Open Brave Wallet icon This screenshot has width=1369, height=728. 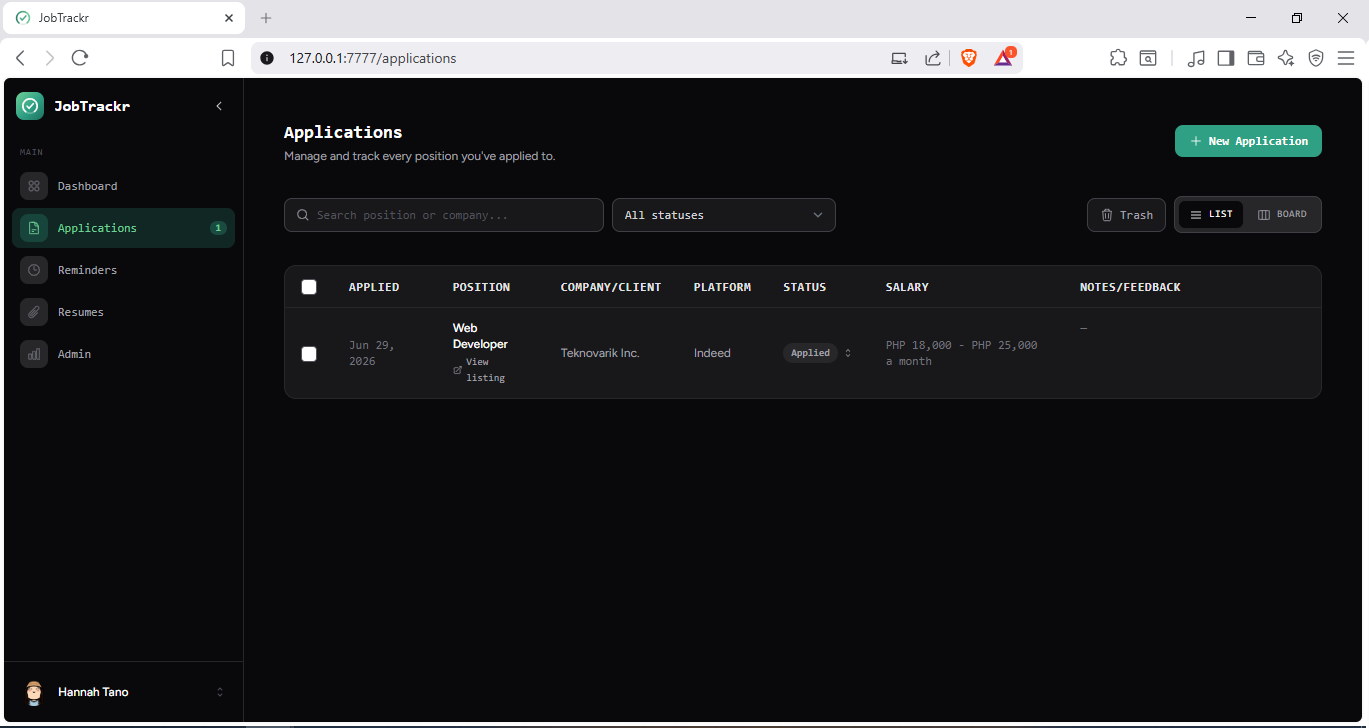click(x=1256, y=58)
